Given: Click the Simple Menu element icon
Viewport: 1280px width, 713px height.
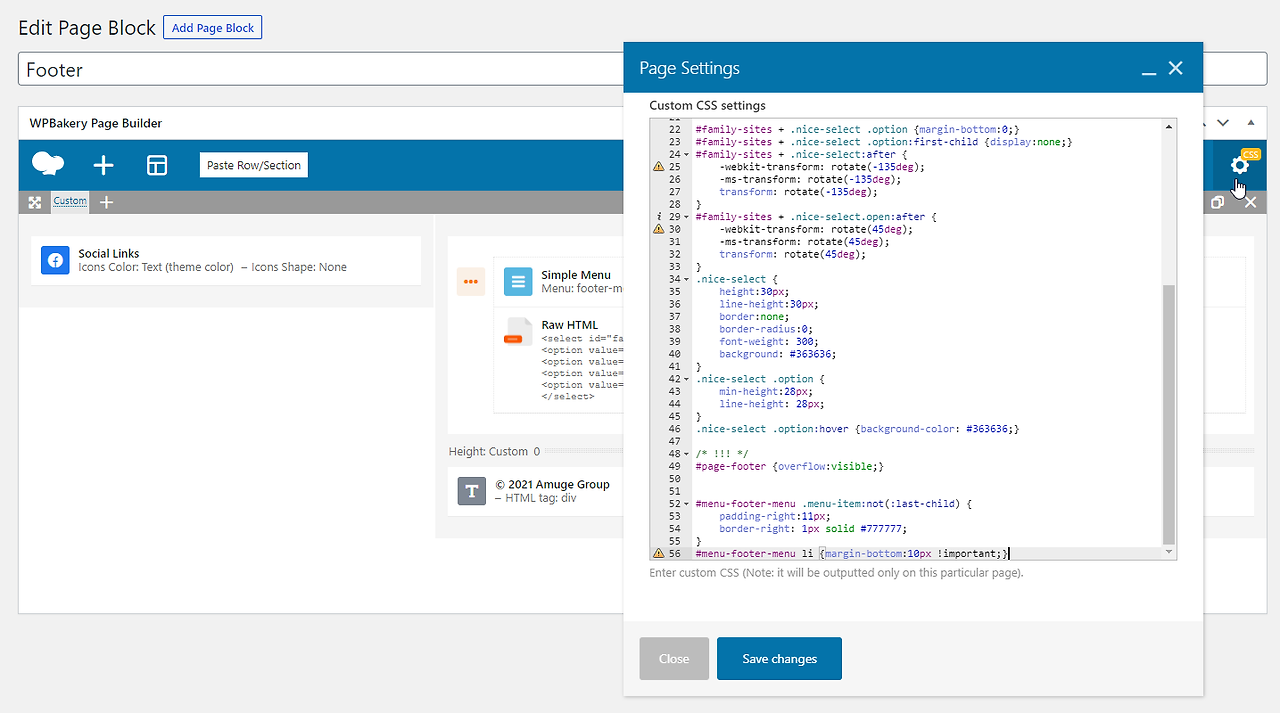Looking at the screenshot, I should coord(518,281).
